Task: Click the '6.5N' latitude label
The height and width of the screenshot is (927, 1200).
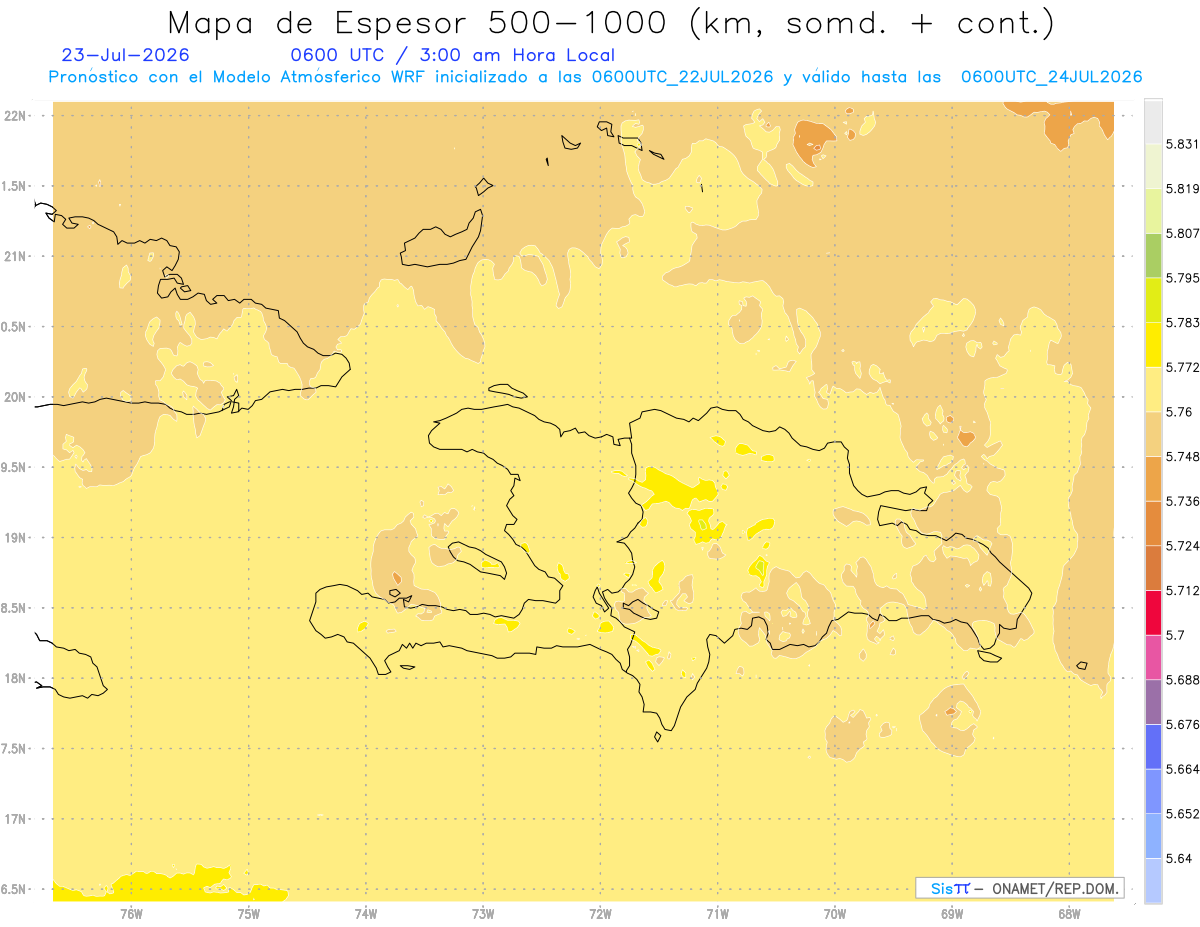Action: click(x=14, y=889)
